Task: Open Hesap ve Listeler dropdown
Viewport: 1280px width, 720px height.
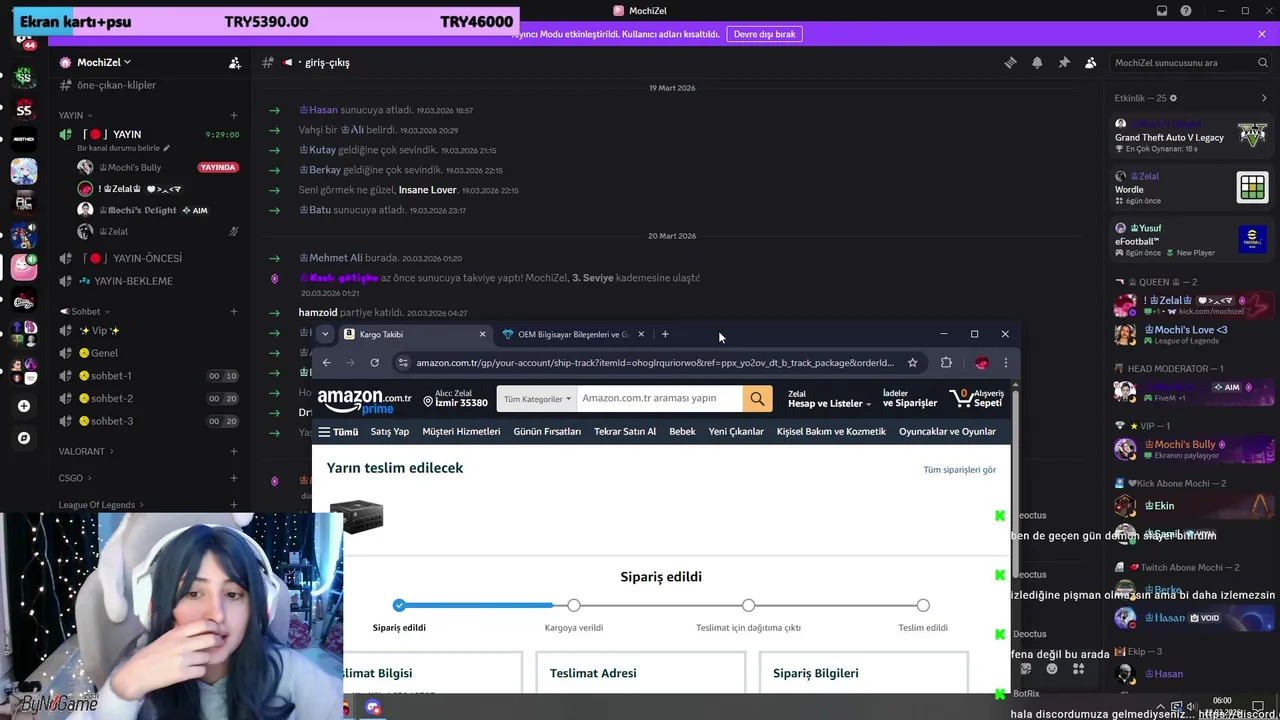Action: (x=829, y=398)
